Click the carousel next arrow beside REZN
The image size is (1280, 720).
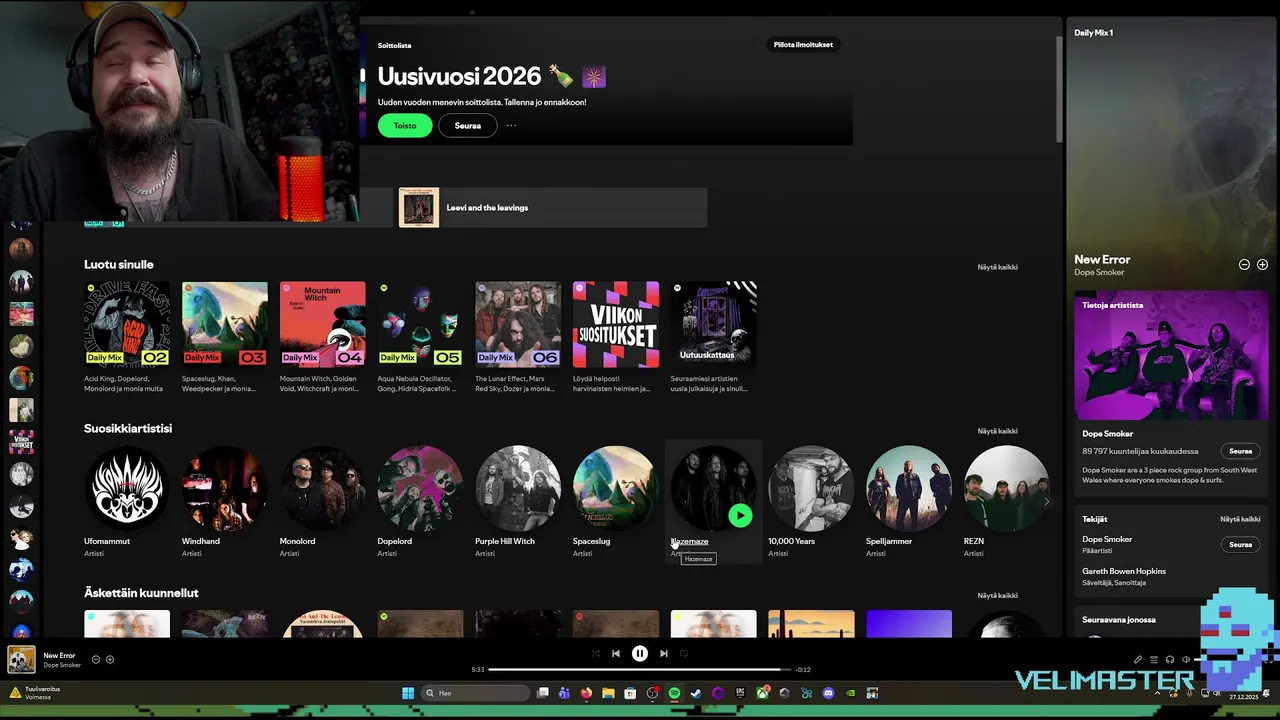1047,502
